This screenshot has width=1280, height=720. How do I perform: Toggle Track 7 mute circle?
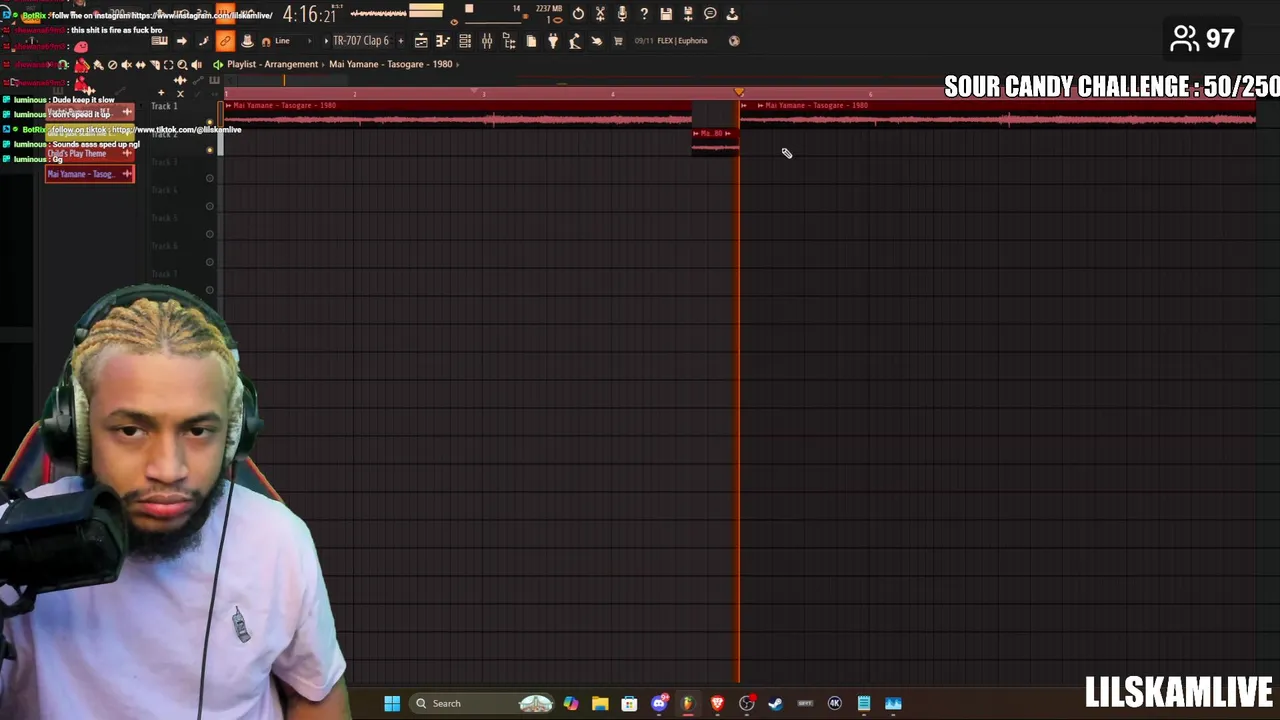pos(210,290)
